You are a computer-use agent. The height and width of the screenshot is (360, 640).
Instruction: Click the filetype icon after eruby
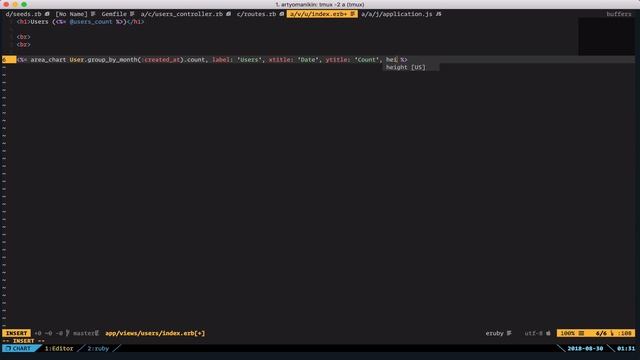(509, 333)
